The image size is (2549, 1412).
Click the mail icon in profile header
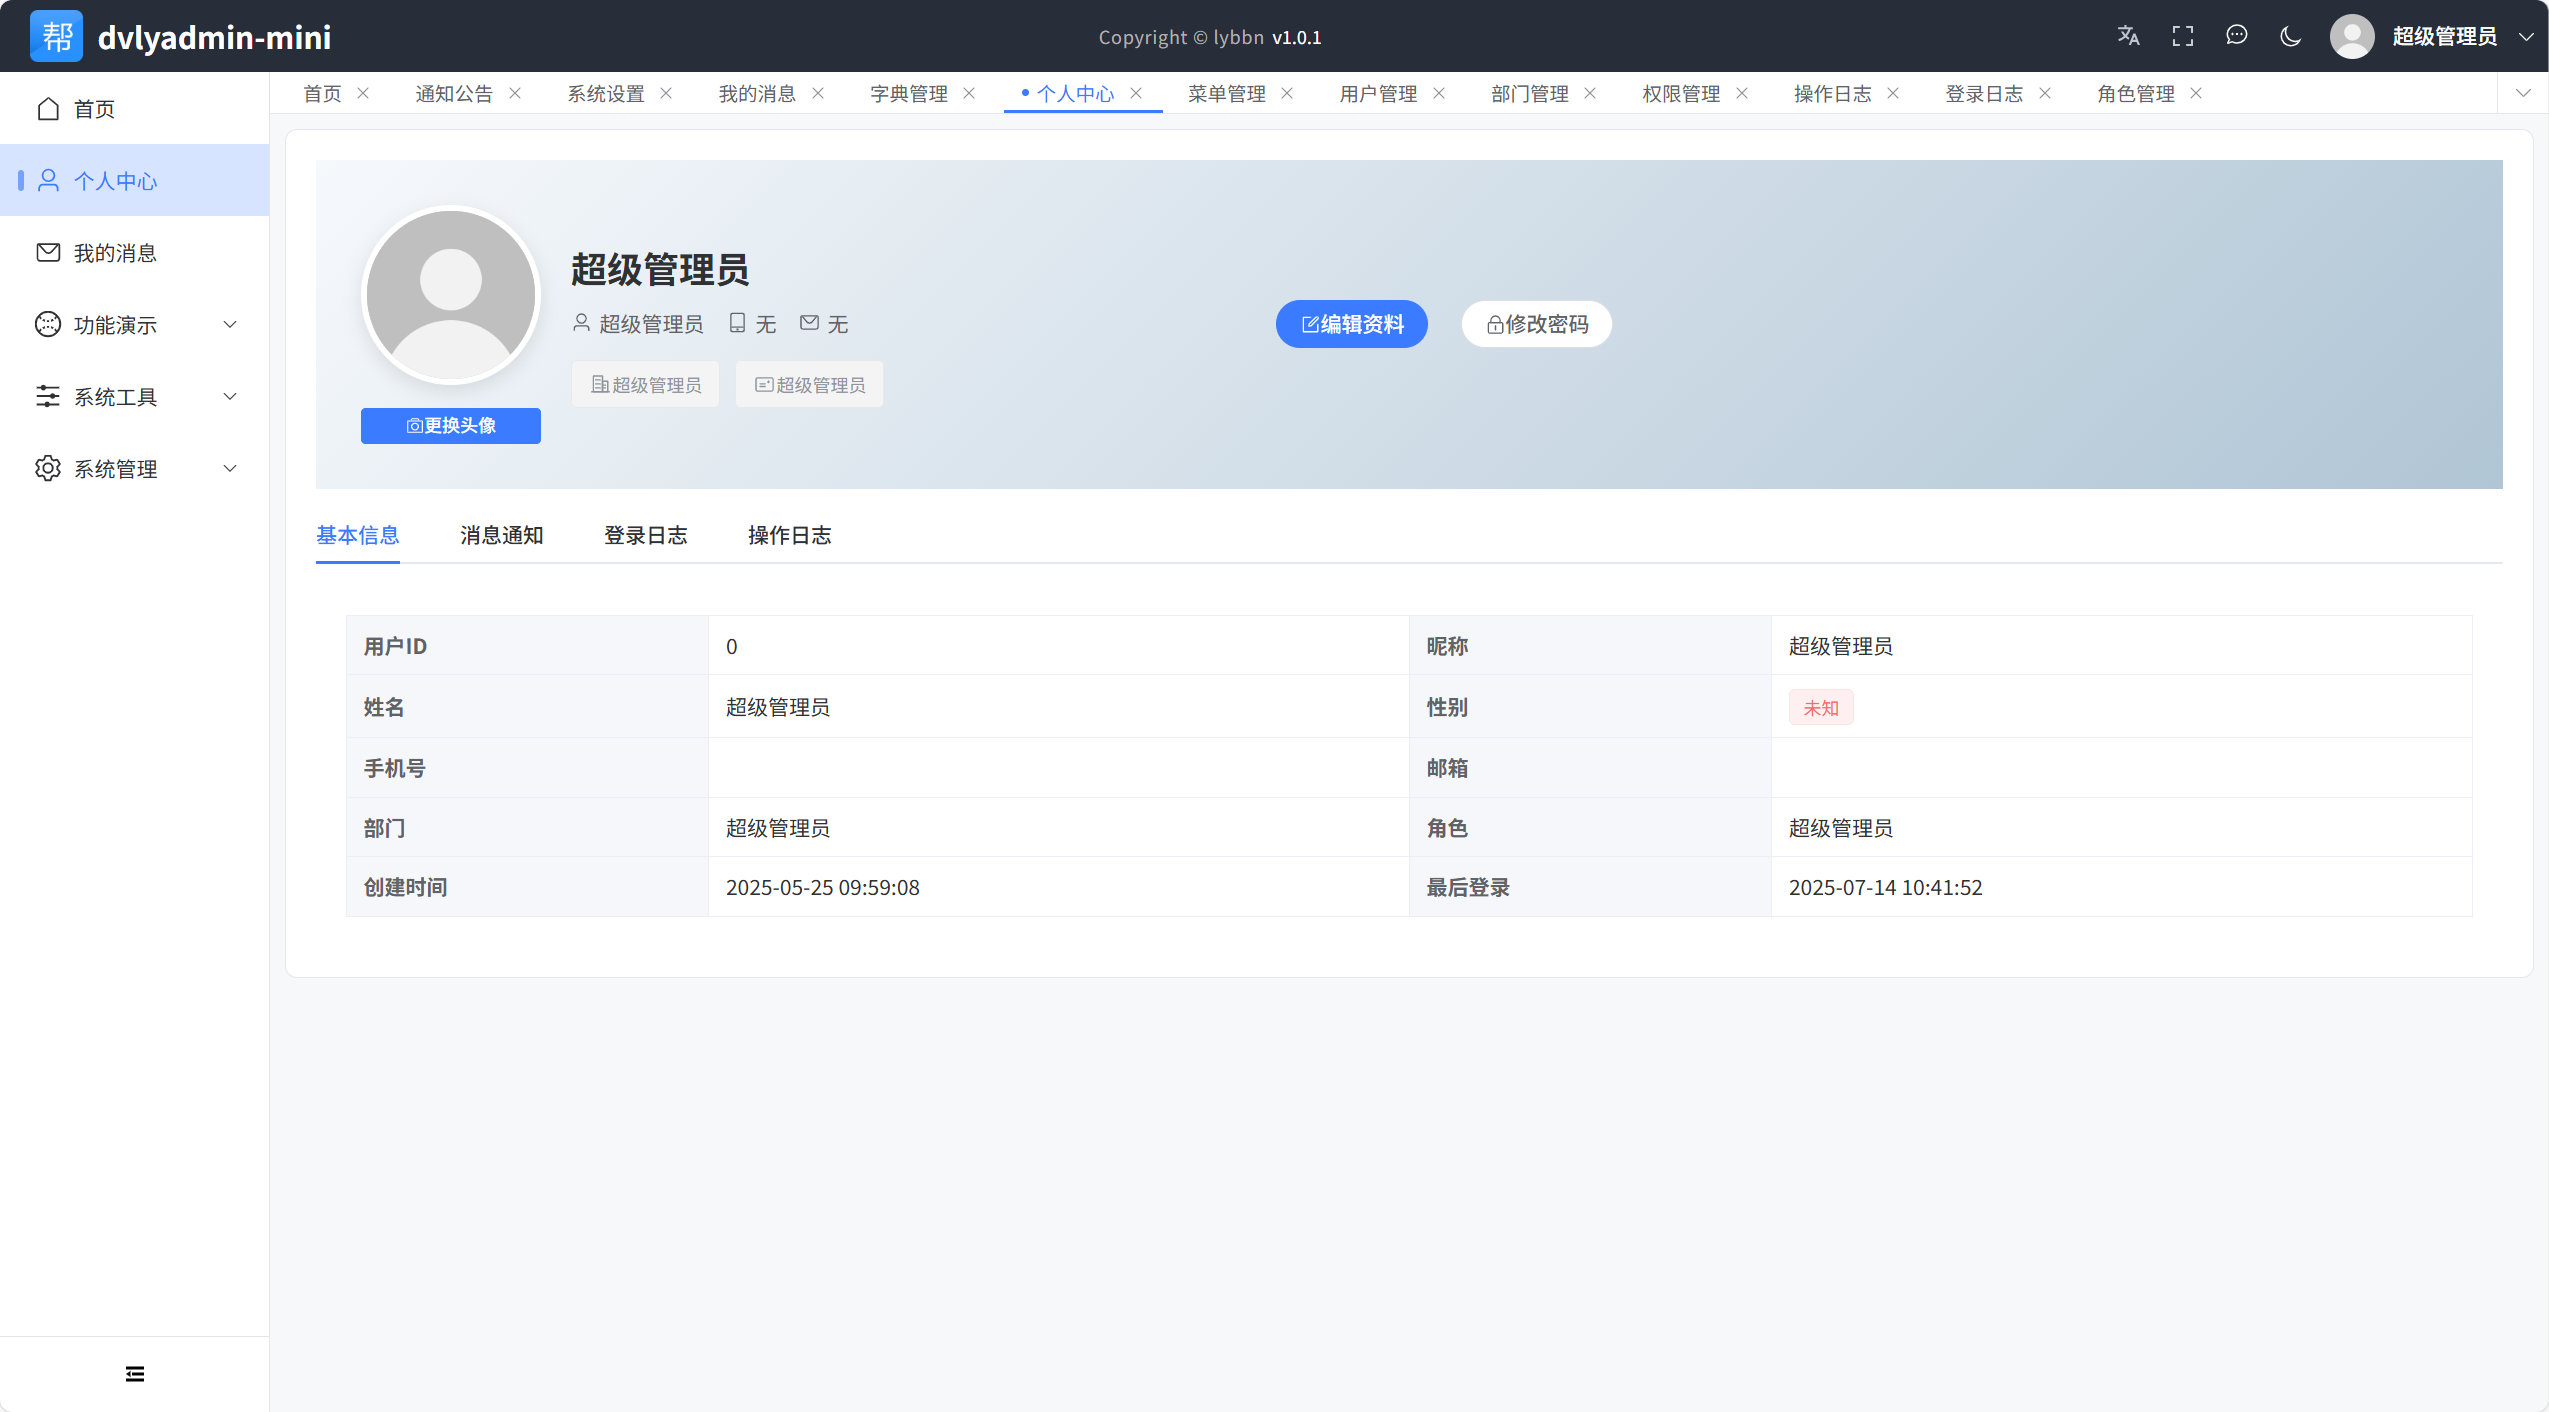(810, 322)
